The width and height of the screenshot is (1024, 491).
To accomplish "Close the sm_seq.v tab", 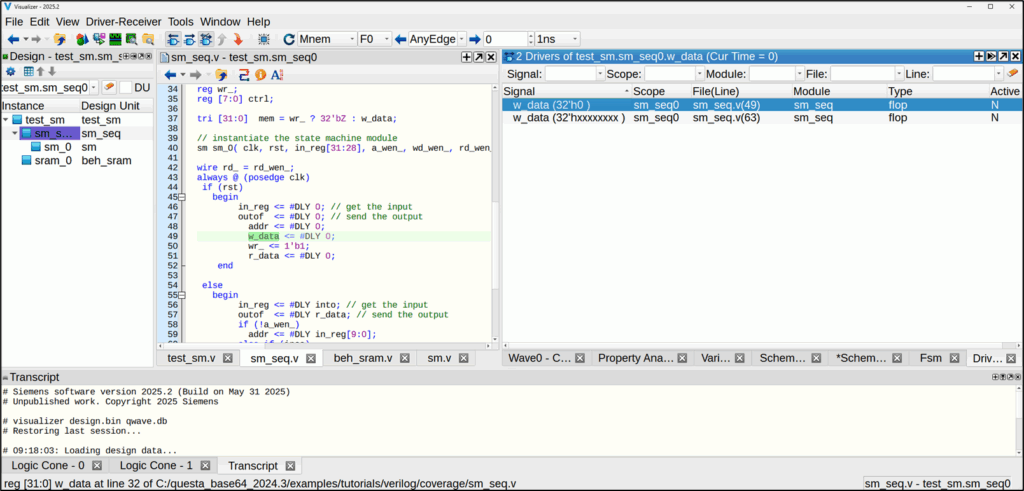I will 310,358.
